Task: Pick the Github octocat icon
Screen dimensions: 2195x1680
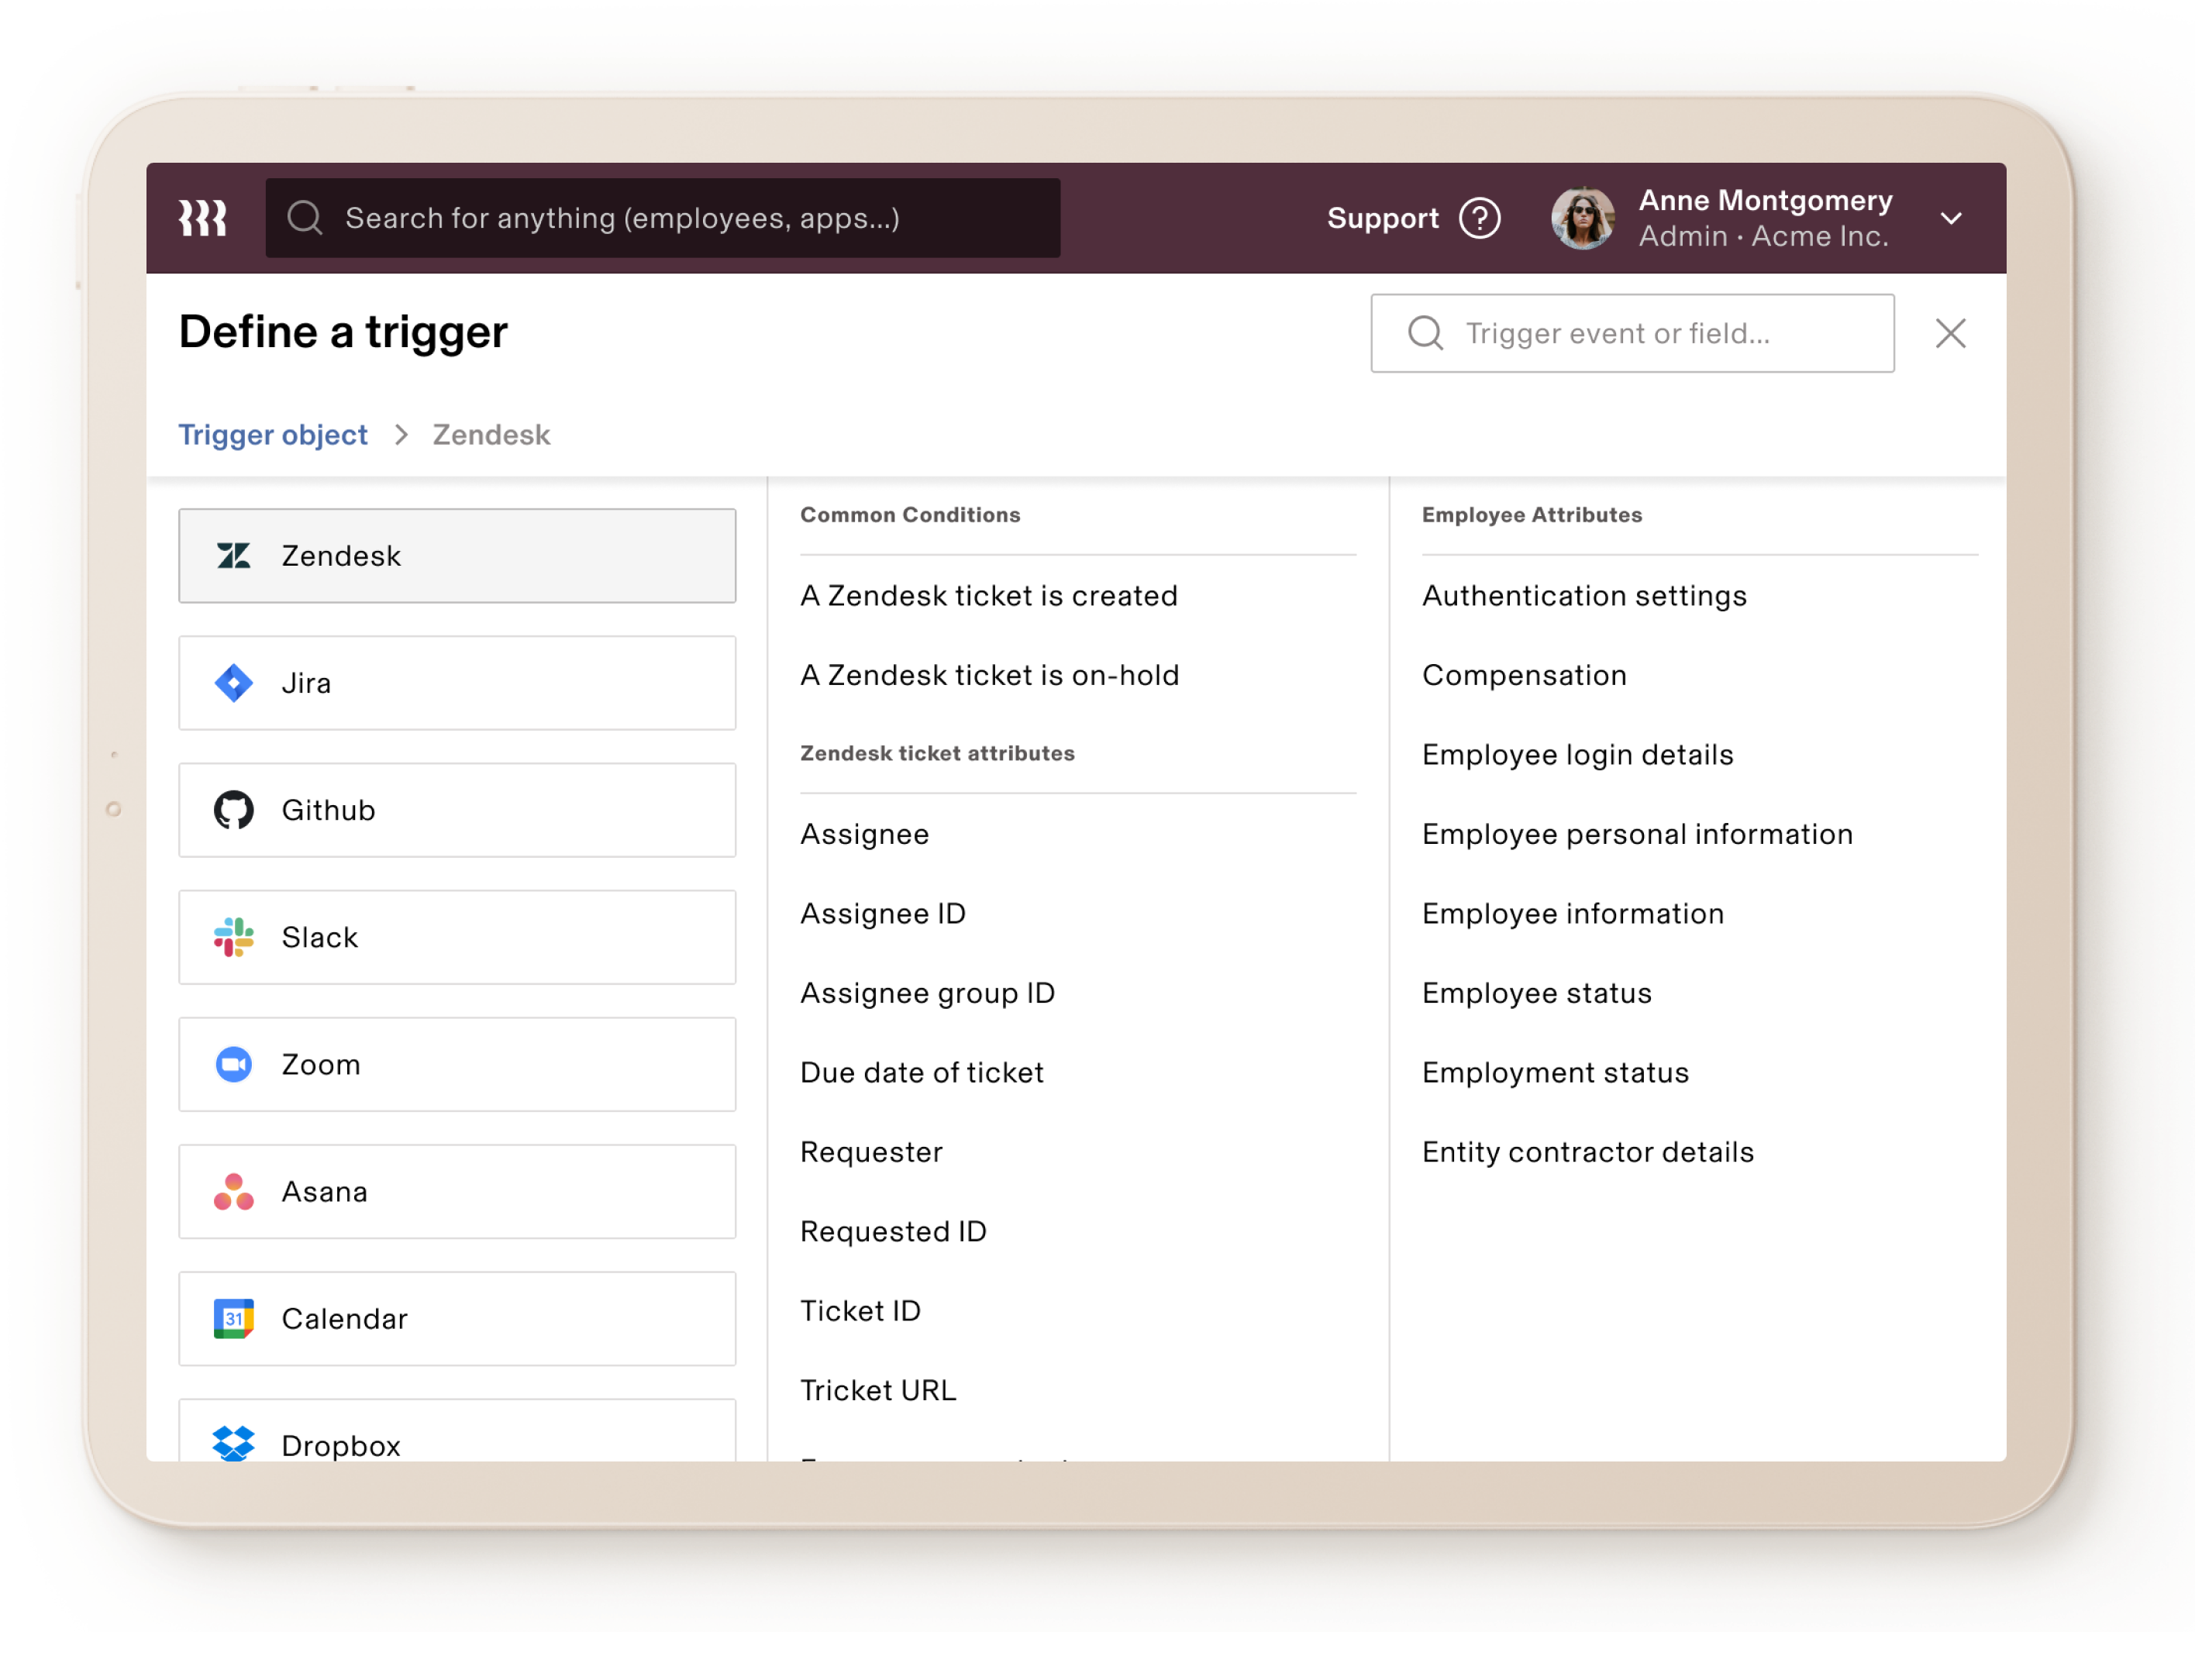Action: tap(234, 810)
